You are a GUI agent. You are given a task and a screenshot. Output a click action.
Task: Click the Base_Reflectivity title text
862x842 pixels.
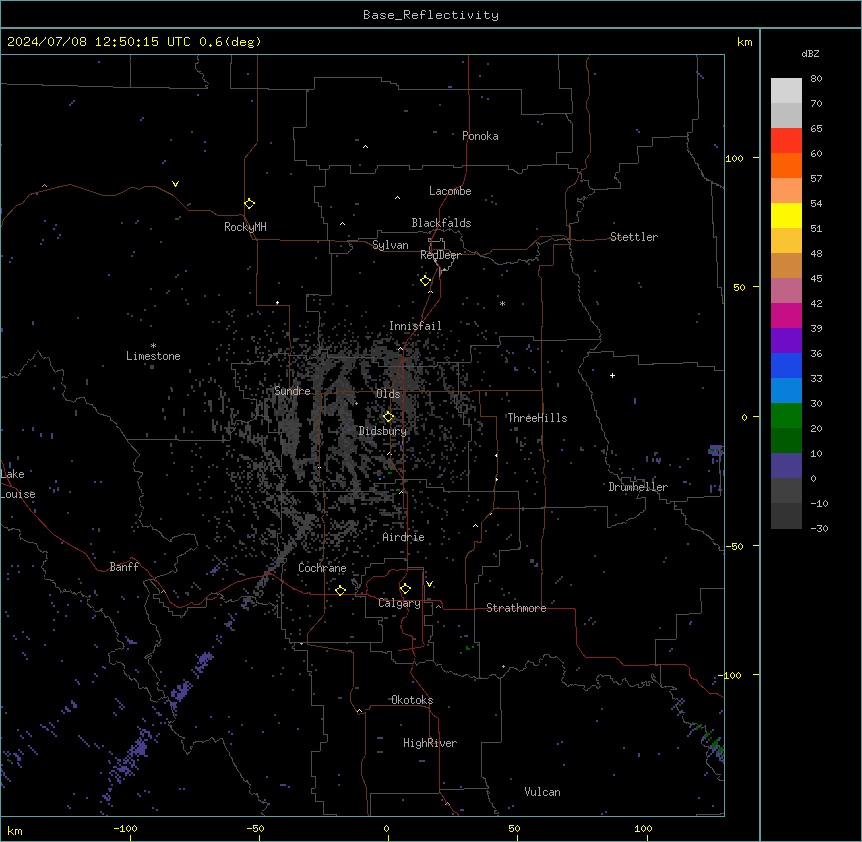tap(431, 15)
